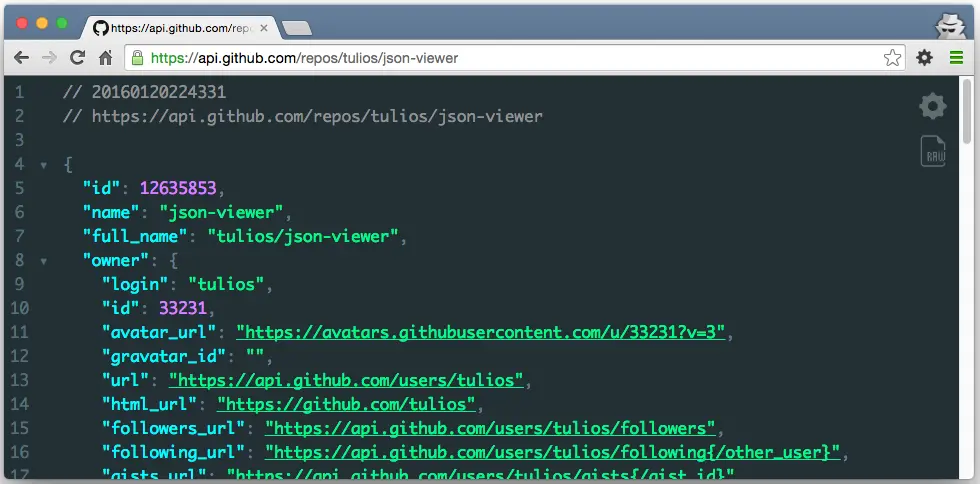980x484 pixels.
Task: Open the api.github.com/users/tulios link
Action: (x=346, y=380)
